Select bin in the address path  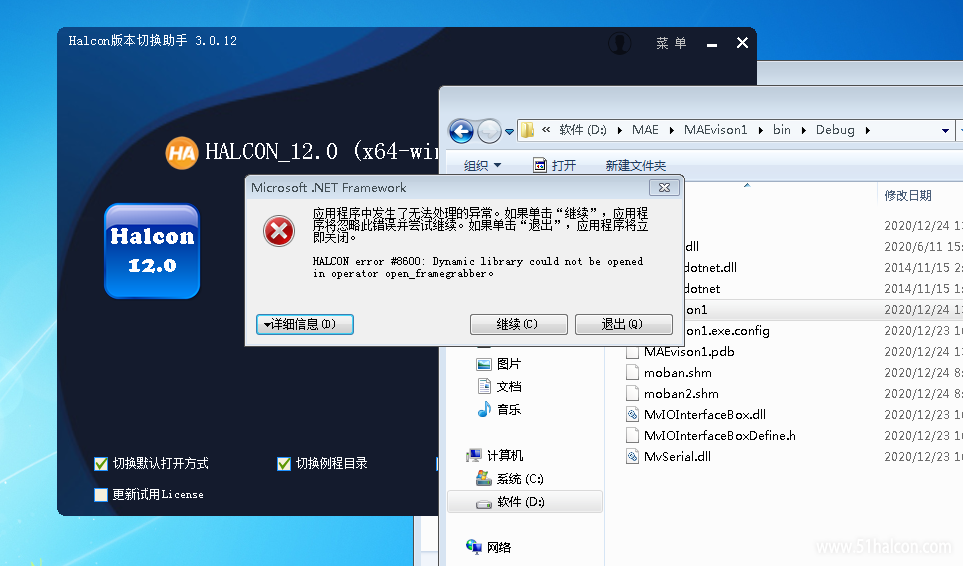pyautogui.click(x=782, y=130)
